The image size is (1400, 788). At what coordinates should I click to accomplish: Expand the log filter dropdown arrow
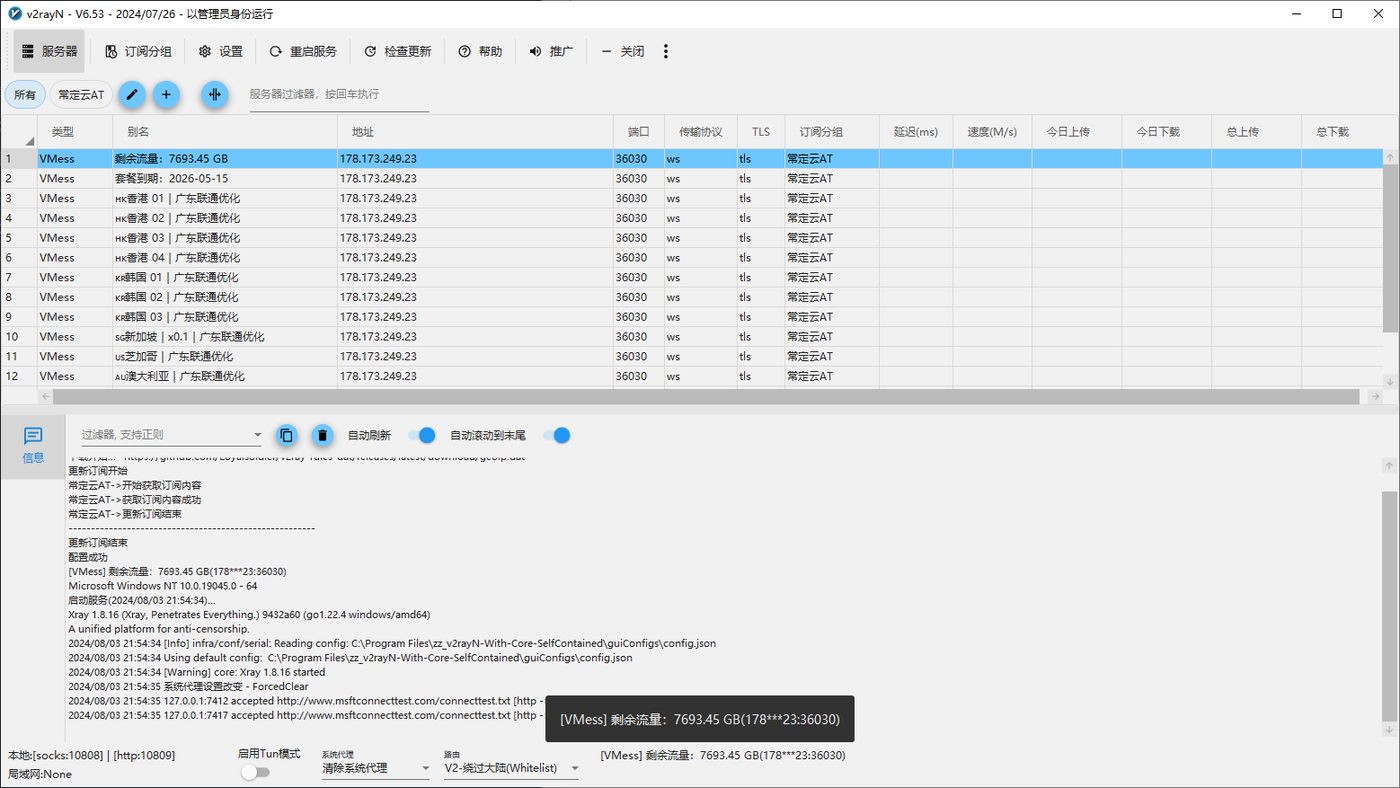(257, 436)
